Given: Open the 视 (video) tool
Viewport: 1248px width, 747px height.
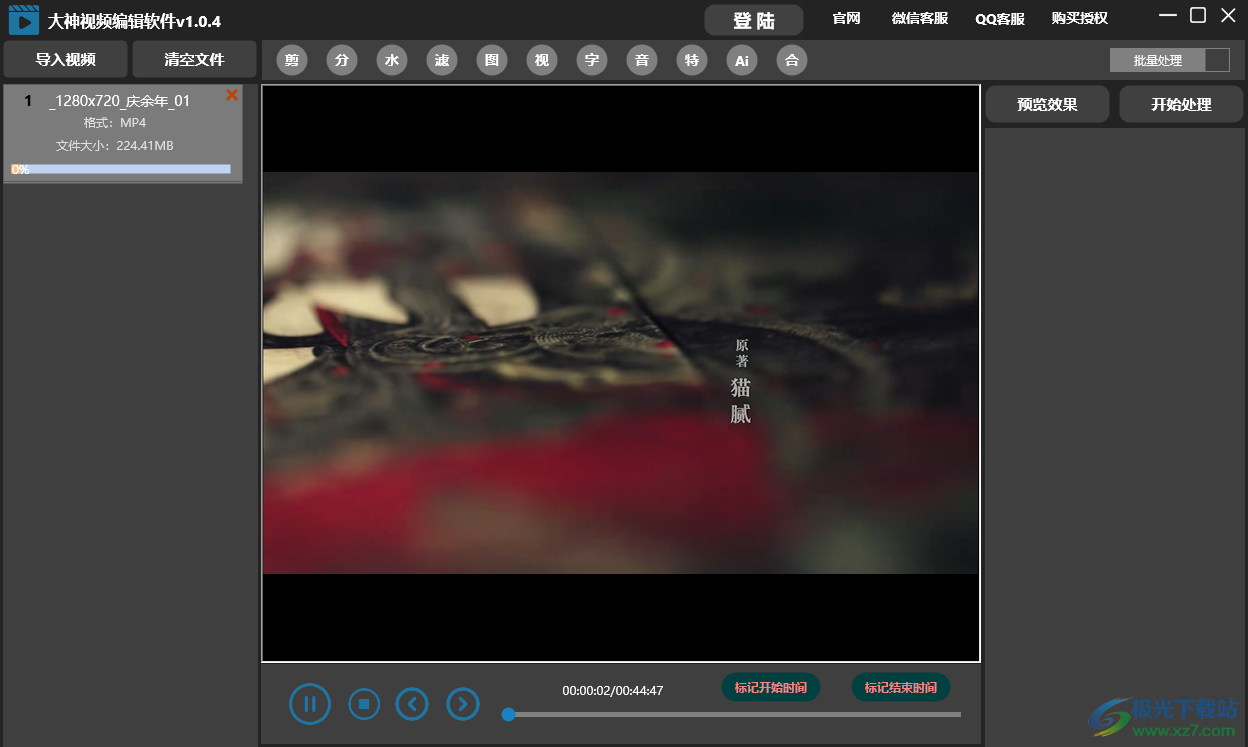Looking at the screenshot, I should (x=542, y=60).
